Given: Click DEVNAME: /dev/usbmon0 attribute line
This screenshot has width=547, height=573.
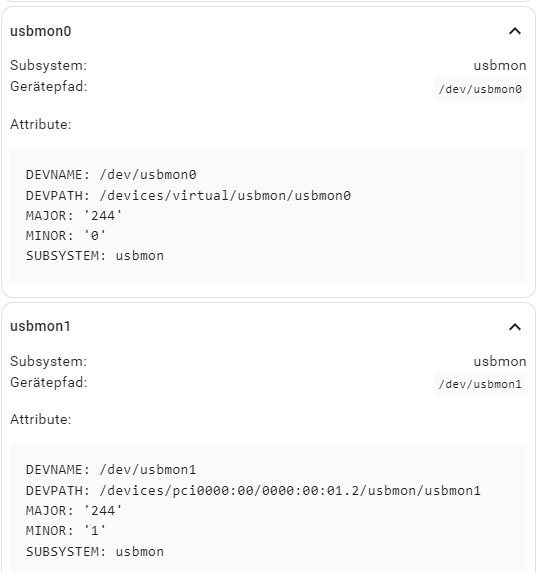Looking at the screenshot, I should point(111,175).
